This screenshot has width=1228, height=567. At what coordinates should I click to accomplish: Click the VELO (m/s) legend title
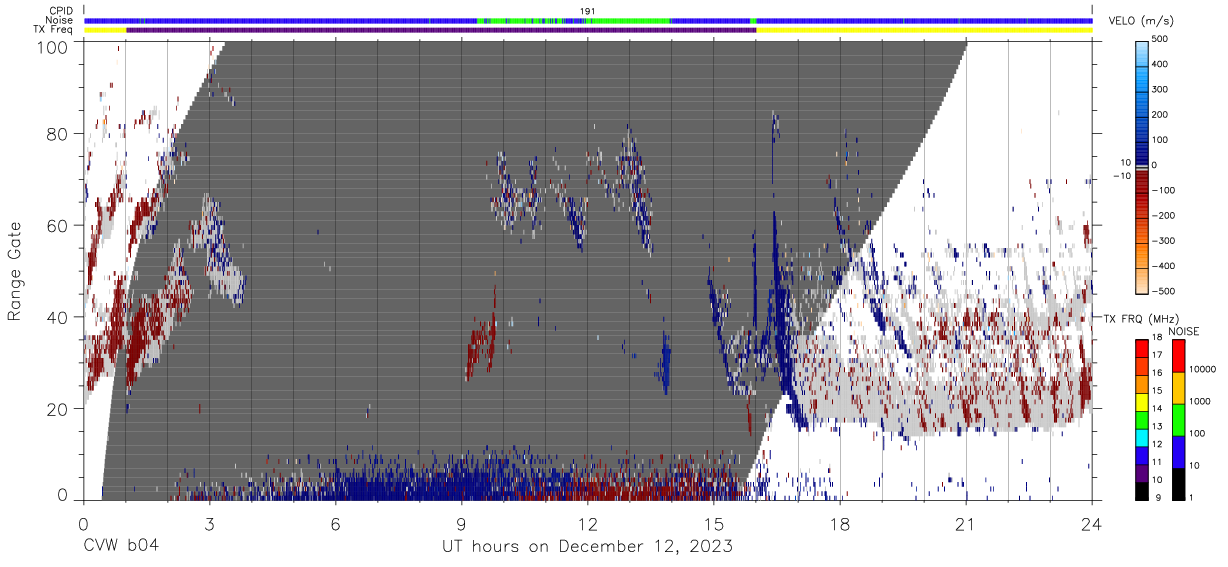click(x=1141, y=21)
